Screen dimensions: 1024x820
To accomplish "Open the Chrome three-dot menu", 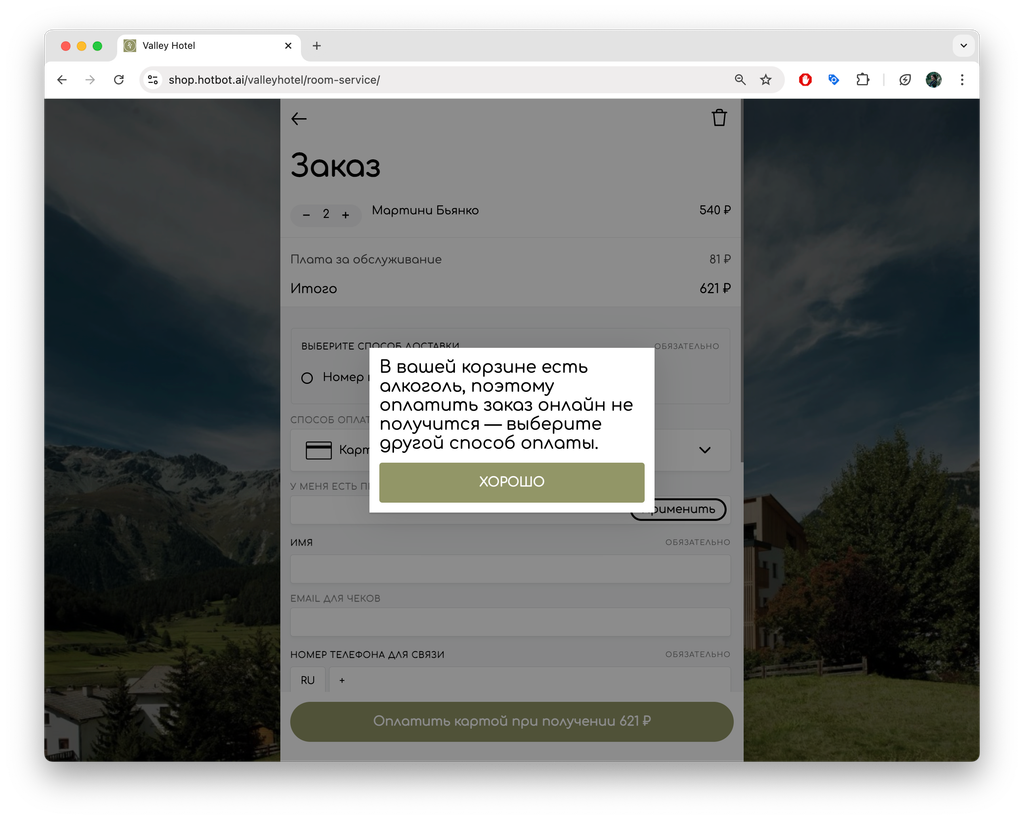I will (x=962, y=80).
